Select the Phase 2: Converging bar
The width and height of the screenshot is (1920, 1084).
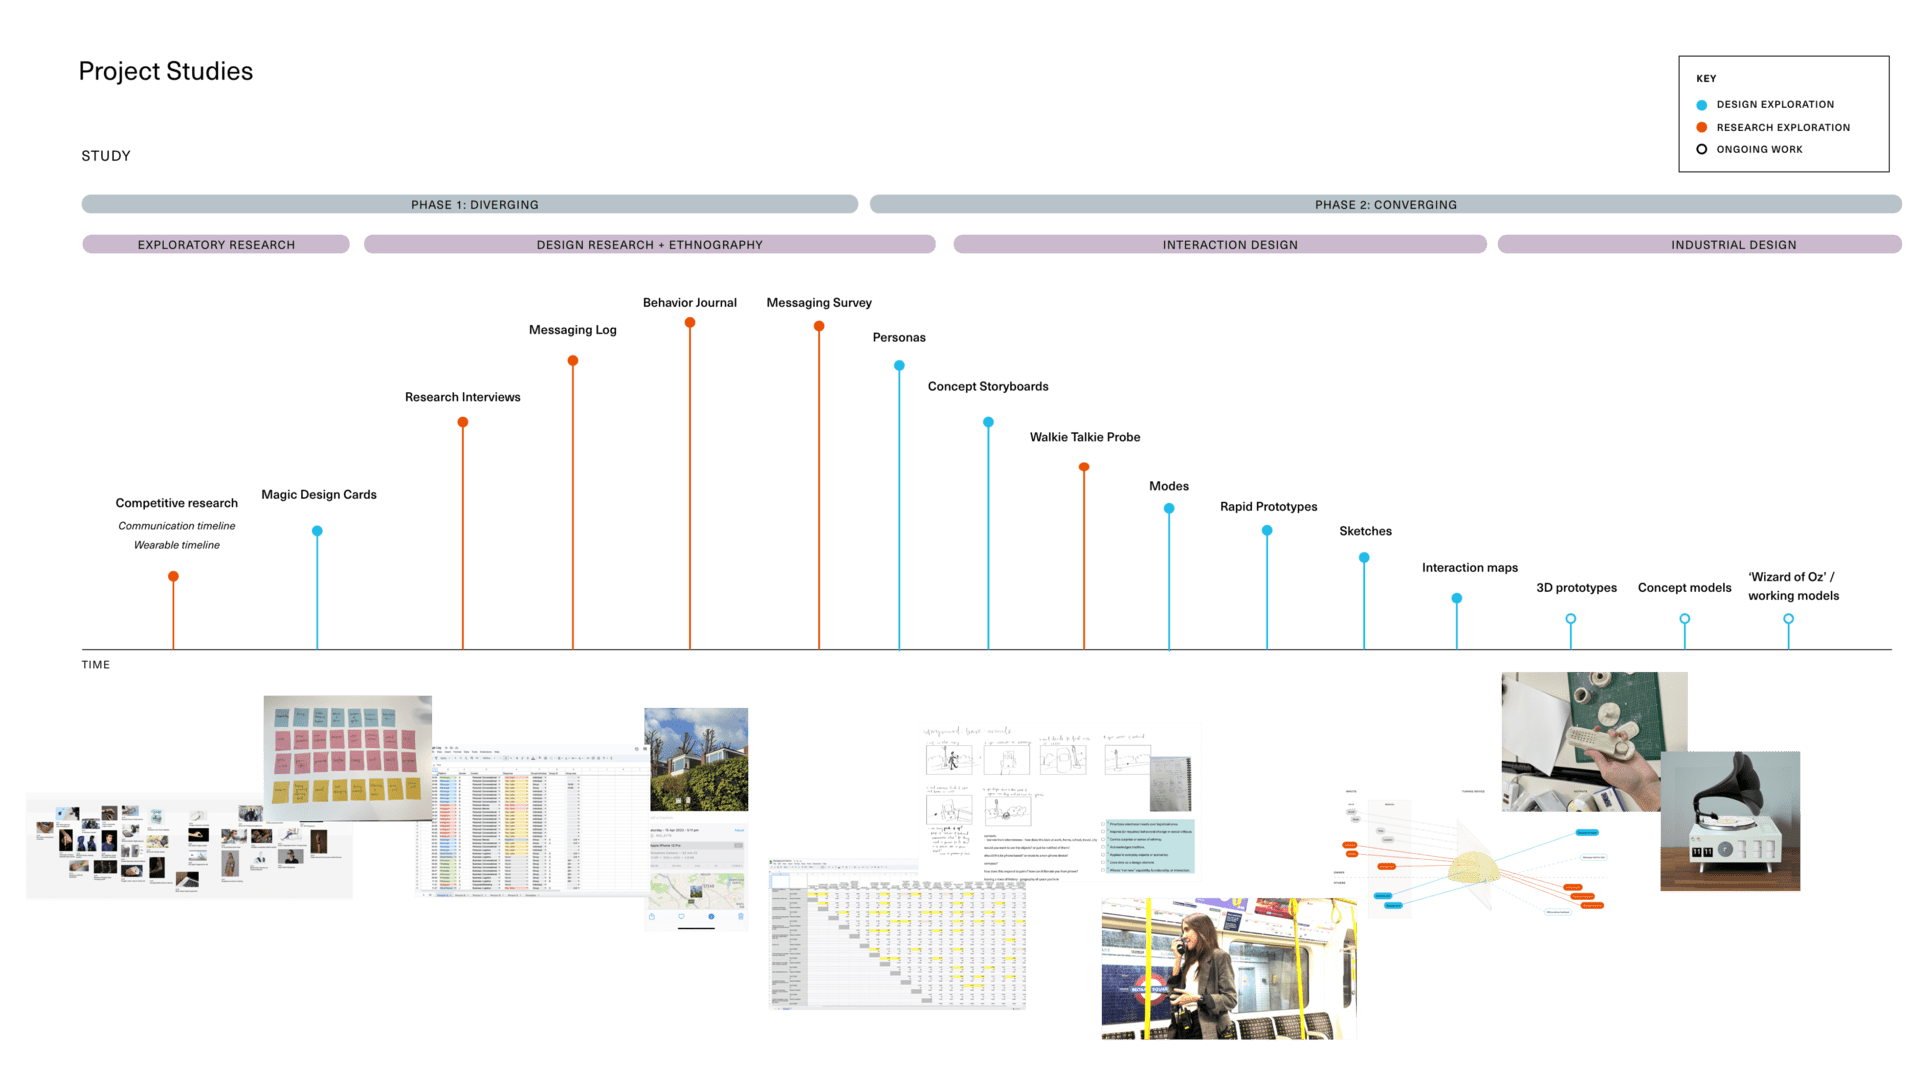point(1386,204)
